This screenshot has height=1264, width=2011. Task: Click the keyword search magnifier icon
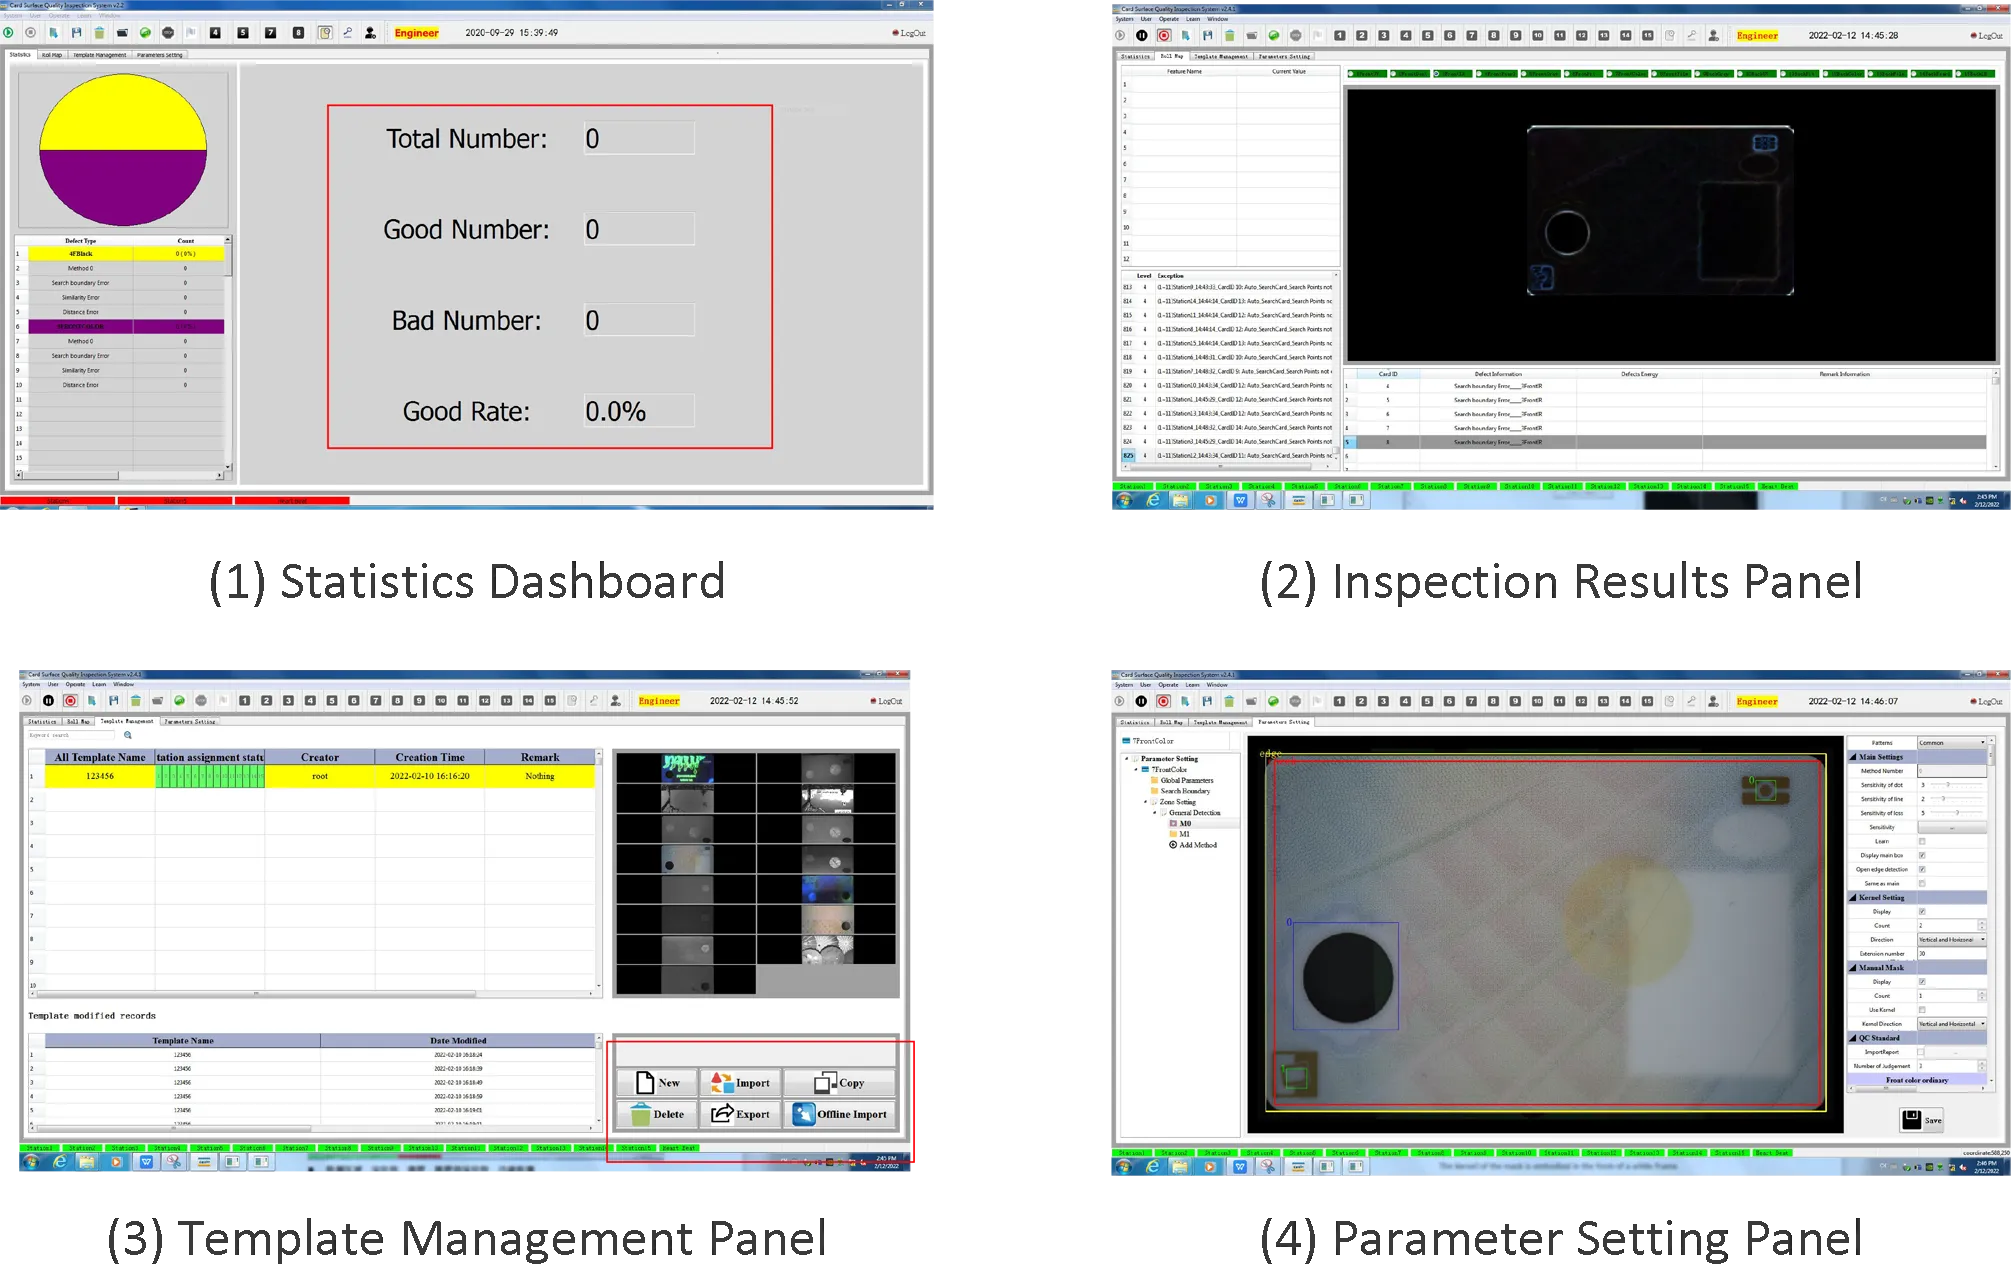pyautogui.click(x=128, y=735)
